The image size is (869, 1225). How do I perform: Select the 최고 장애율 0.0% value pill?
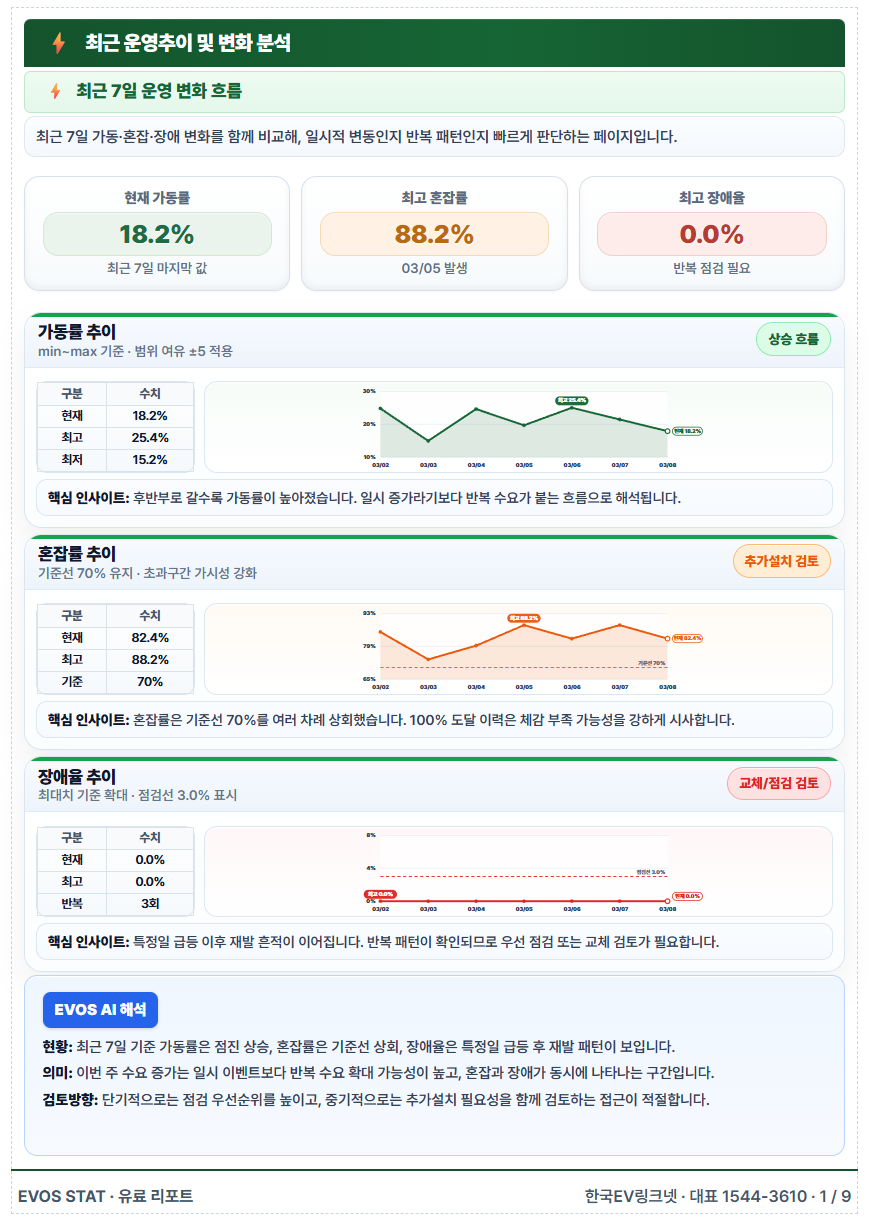click(x=712, y=234)
